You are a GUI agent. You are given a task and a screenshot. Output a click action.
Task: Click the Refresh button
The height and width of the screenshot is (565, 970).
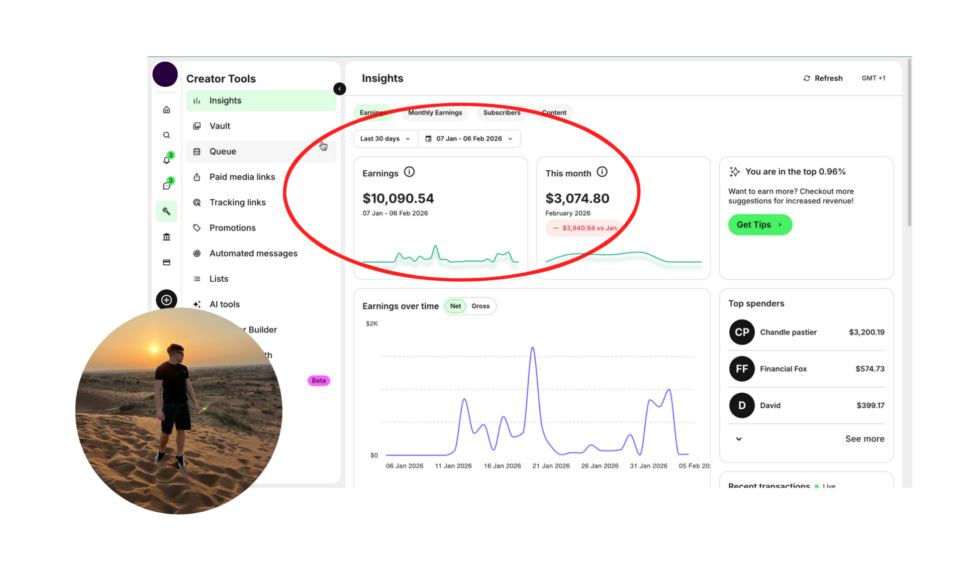coord(823,78)
